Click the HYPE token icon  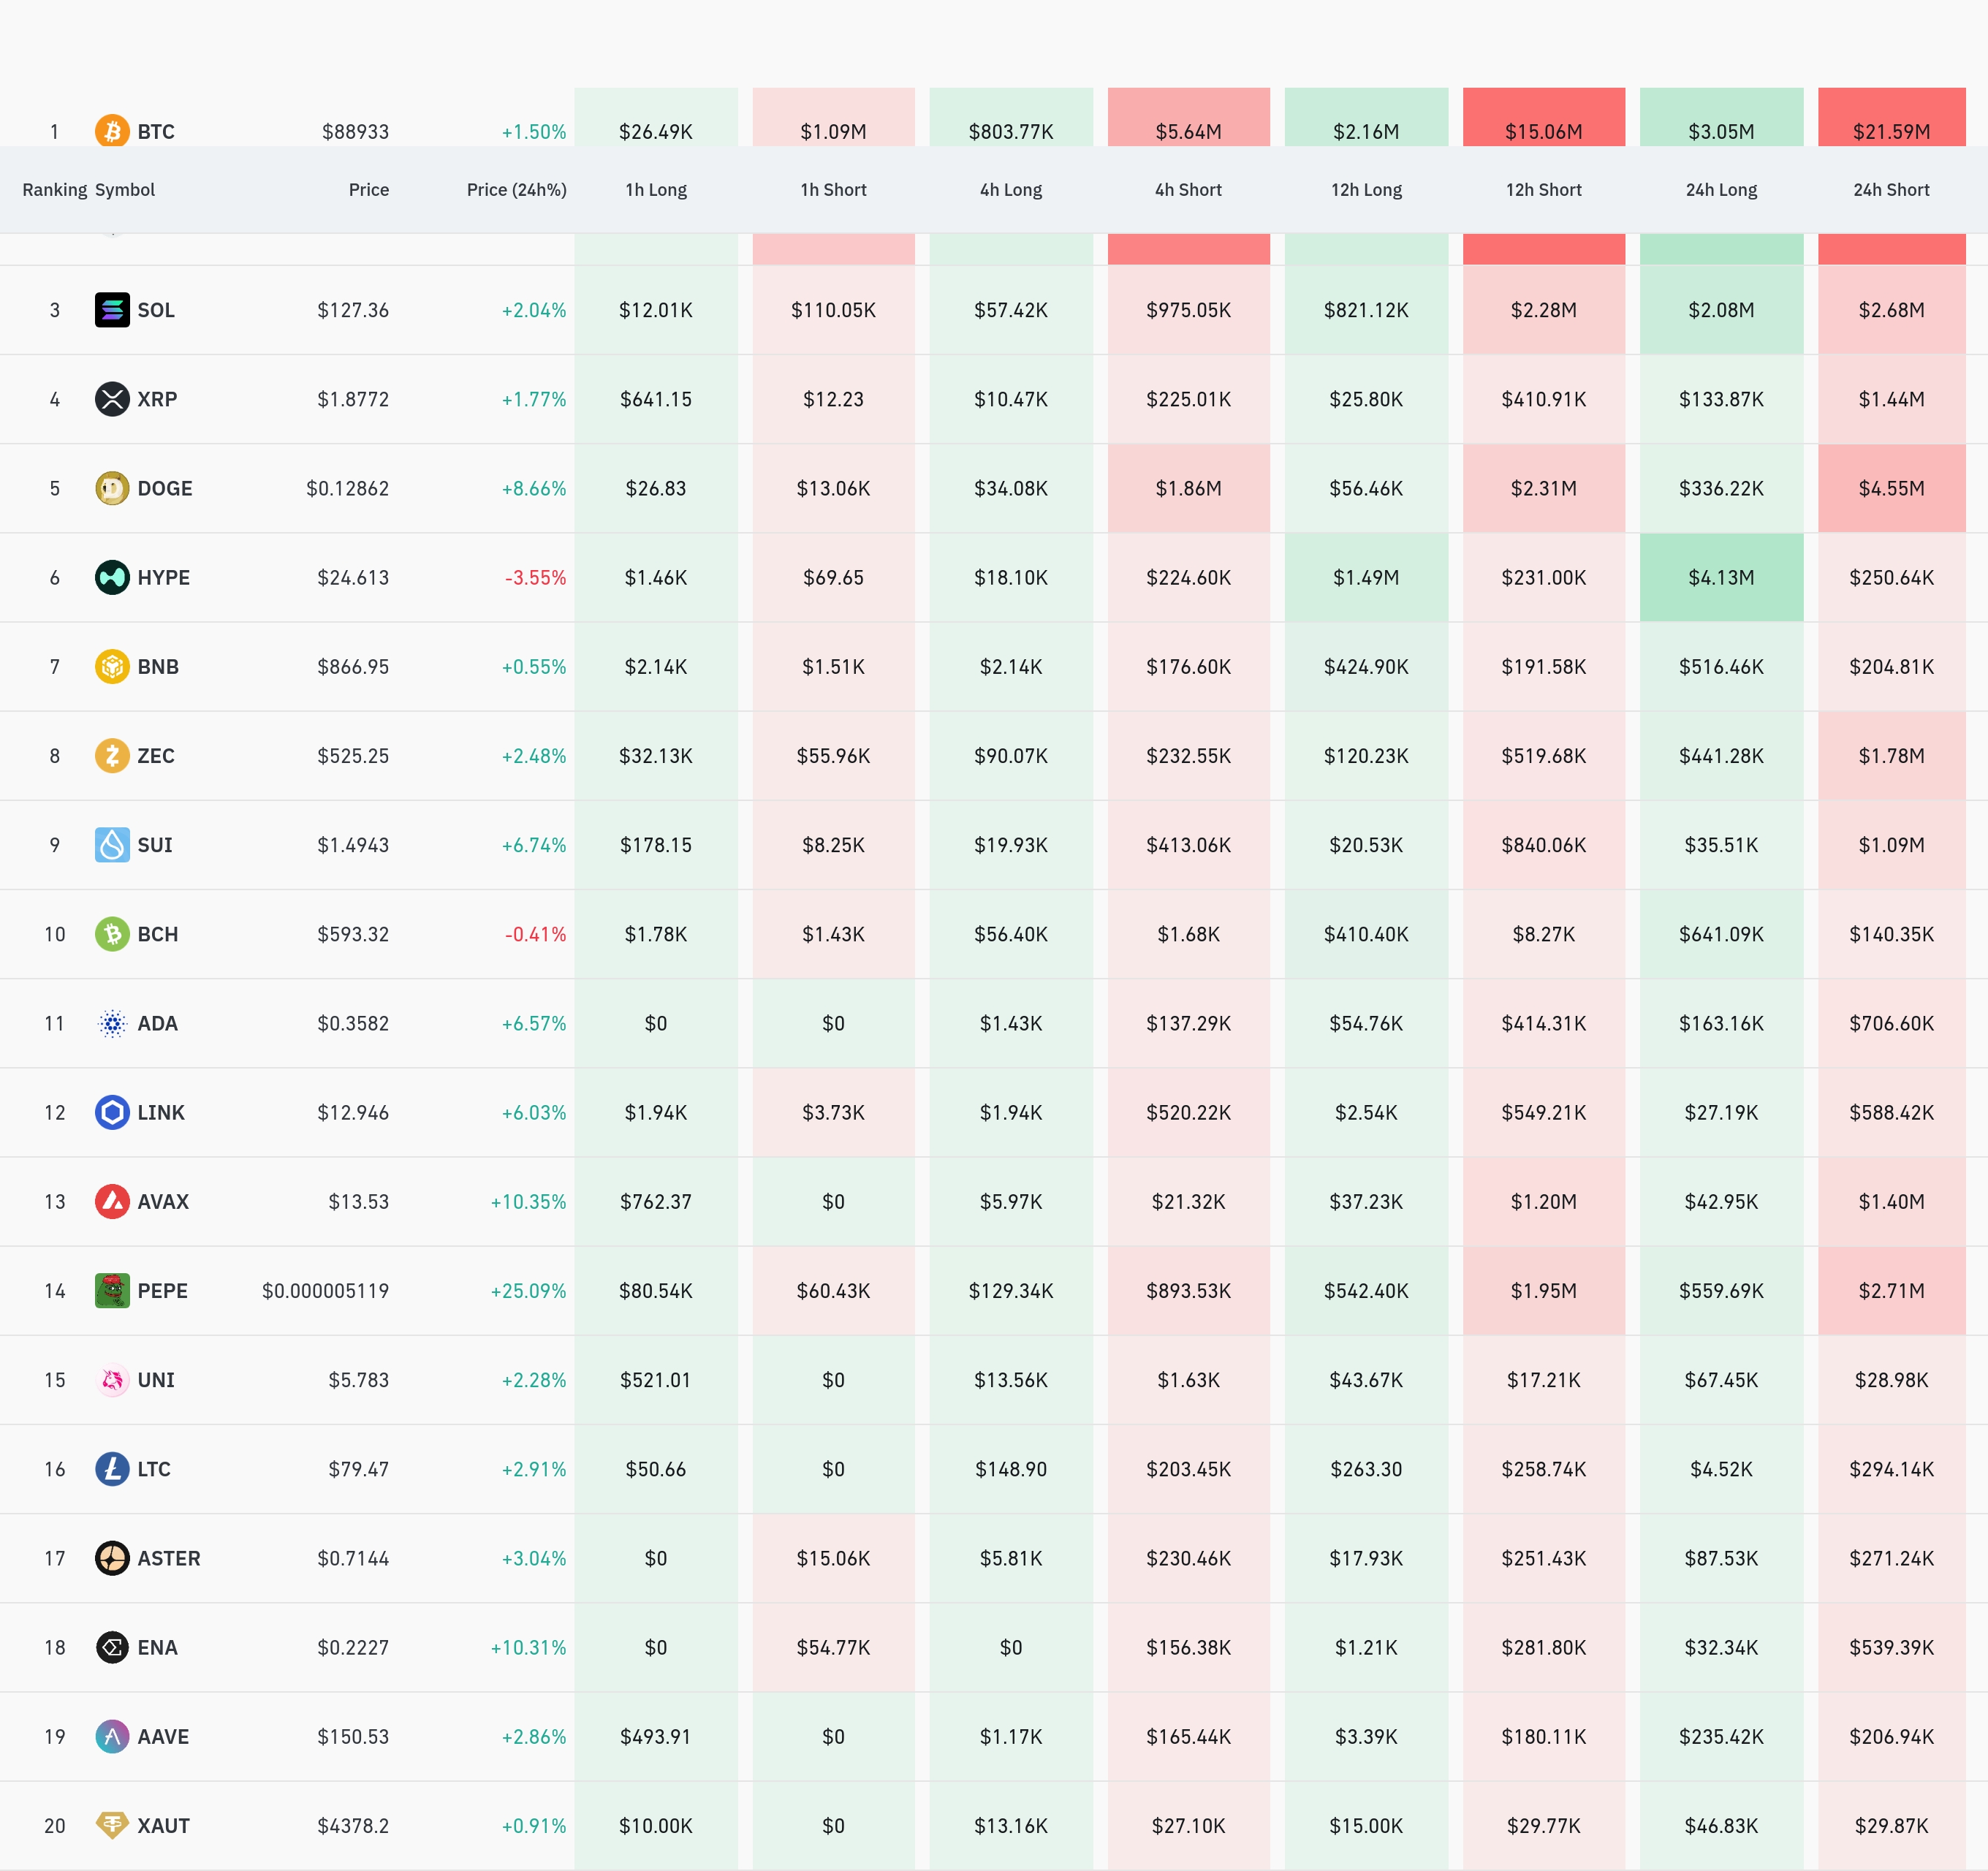coord(112,577)
